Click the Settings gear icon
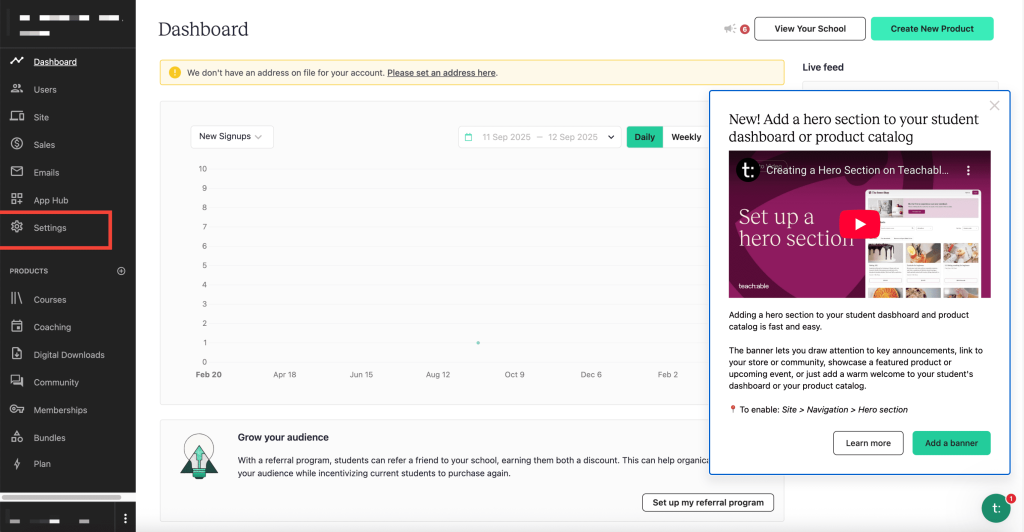 tap(17, 228)
